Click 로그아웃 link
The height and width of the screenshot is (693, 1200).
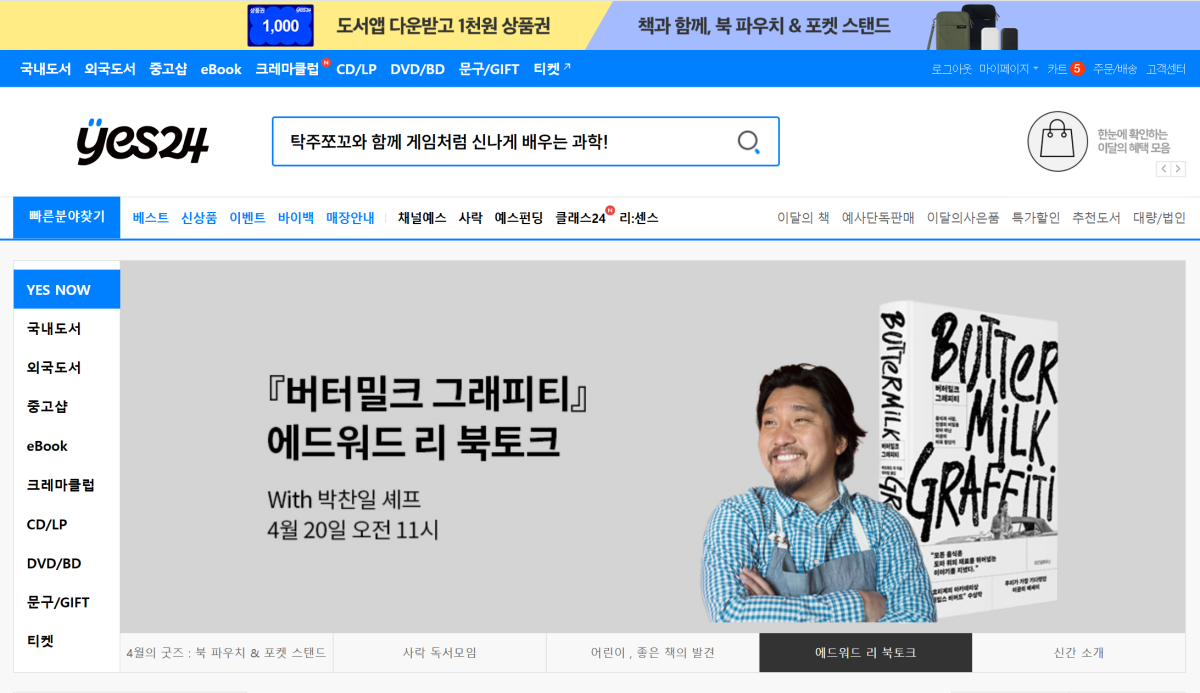[x=951, y=69]
